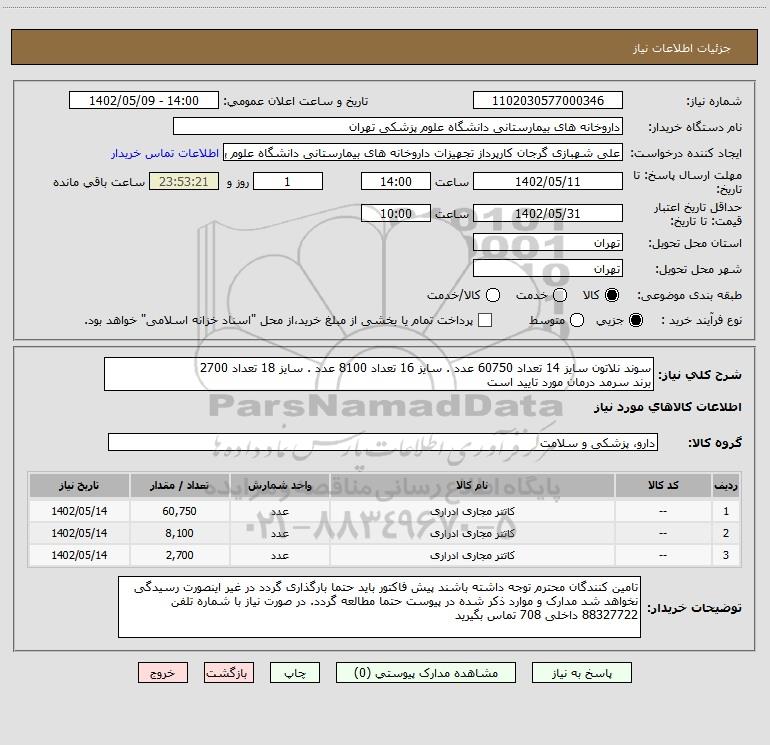770x745 pixels.
Task: Click کاتتر مجاری ادراری in row 3
Action: tap(472, 555)
